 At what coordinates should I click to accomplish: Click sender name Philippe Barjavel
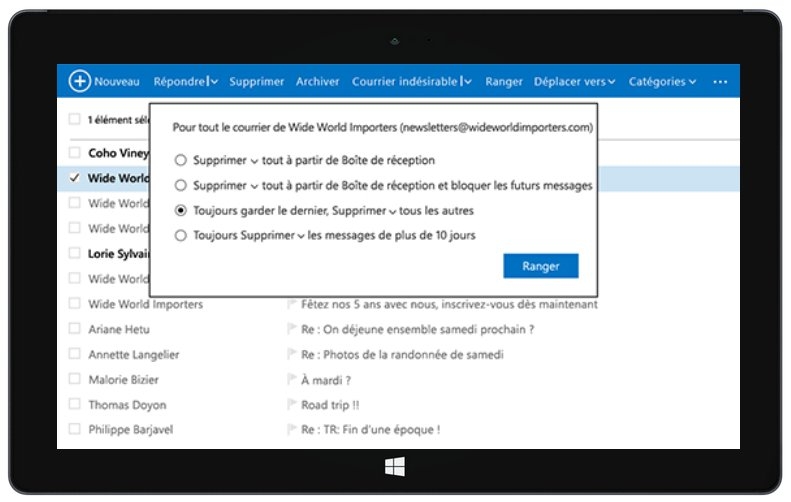[x=131, y=429]
